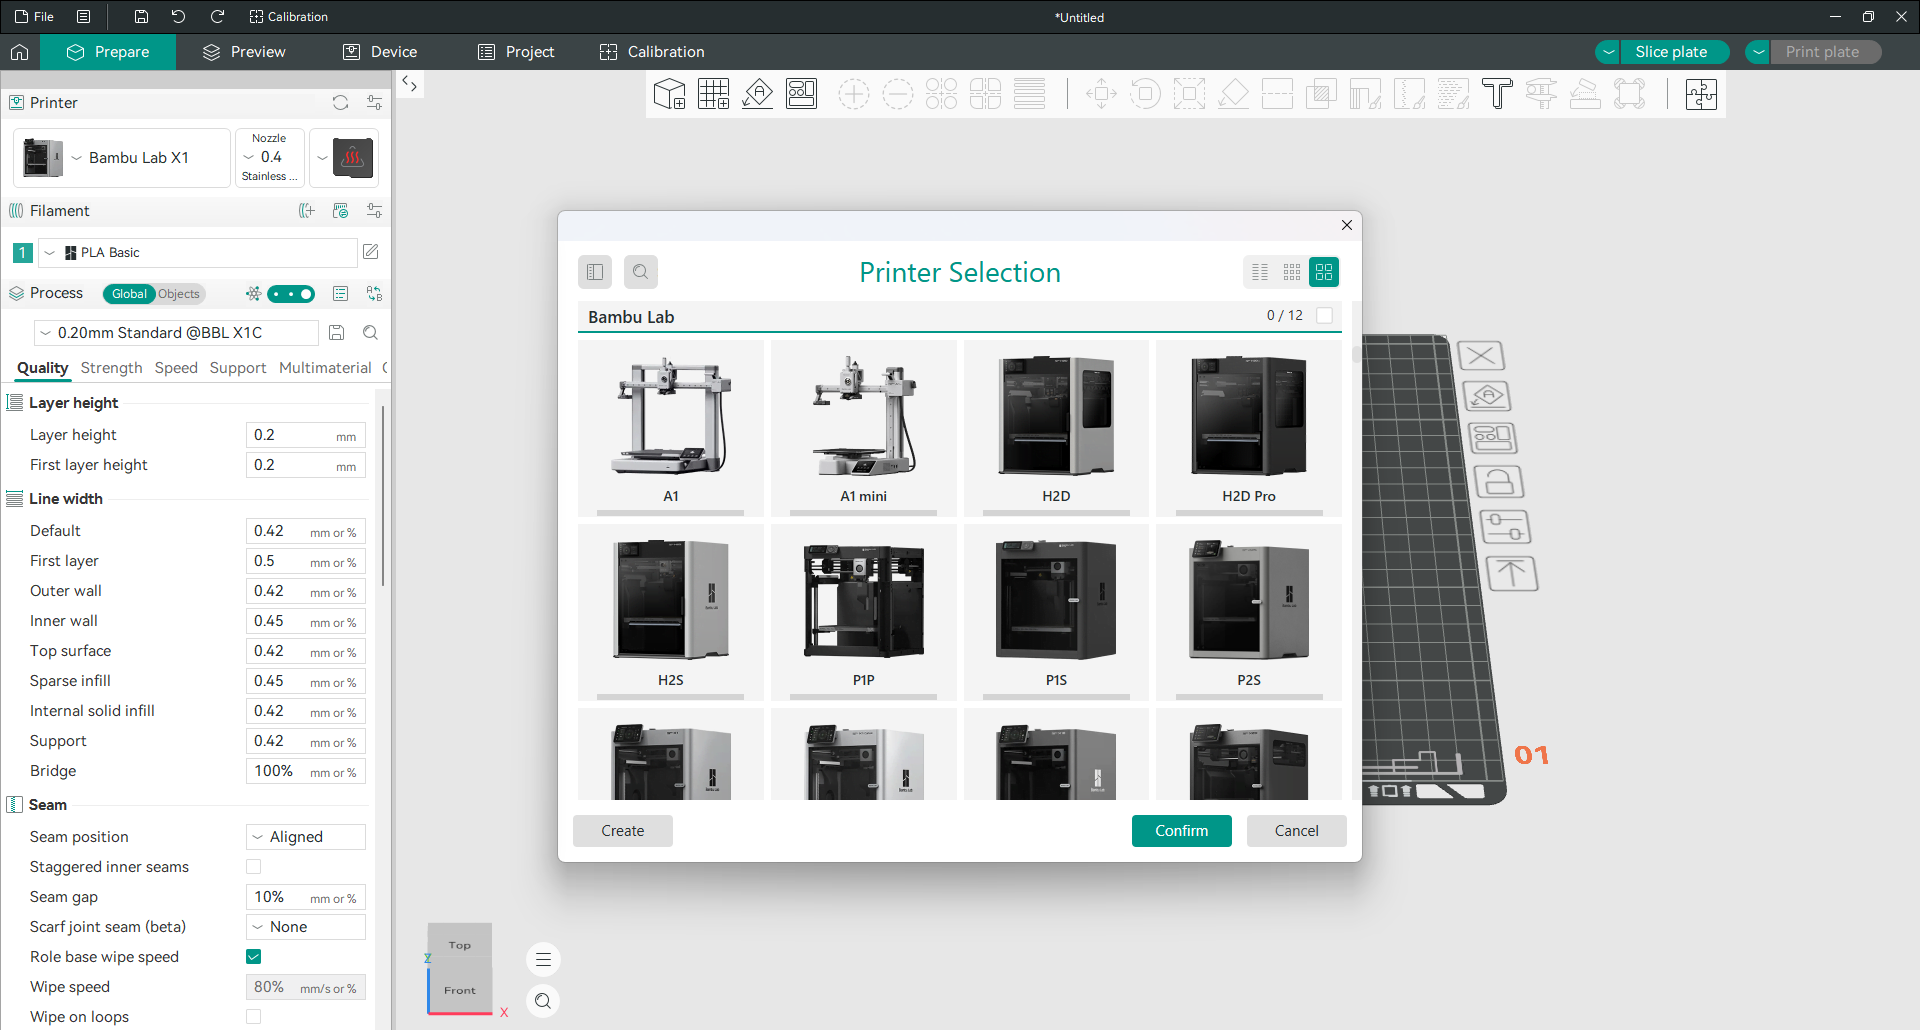Image resolution: width=1920 pixels, height=1030 pixels.
Task: Click the Save file icon in the title bar
Action: (x=141, y=16)
